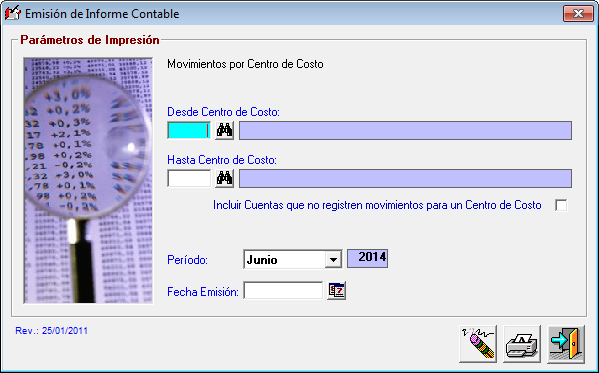Click the year field showing 2014

(367, 258)
